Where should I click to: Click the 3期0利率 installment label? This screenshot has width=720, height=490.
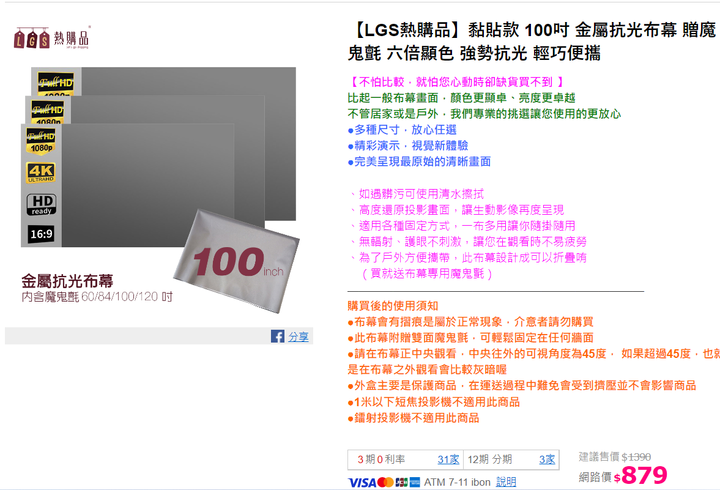click(x=381, y=460)
